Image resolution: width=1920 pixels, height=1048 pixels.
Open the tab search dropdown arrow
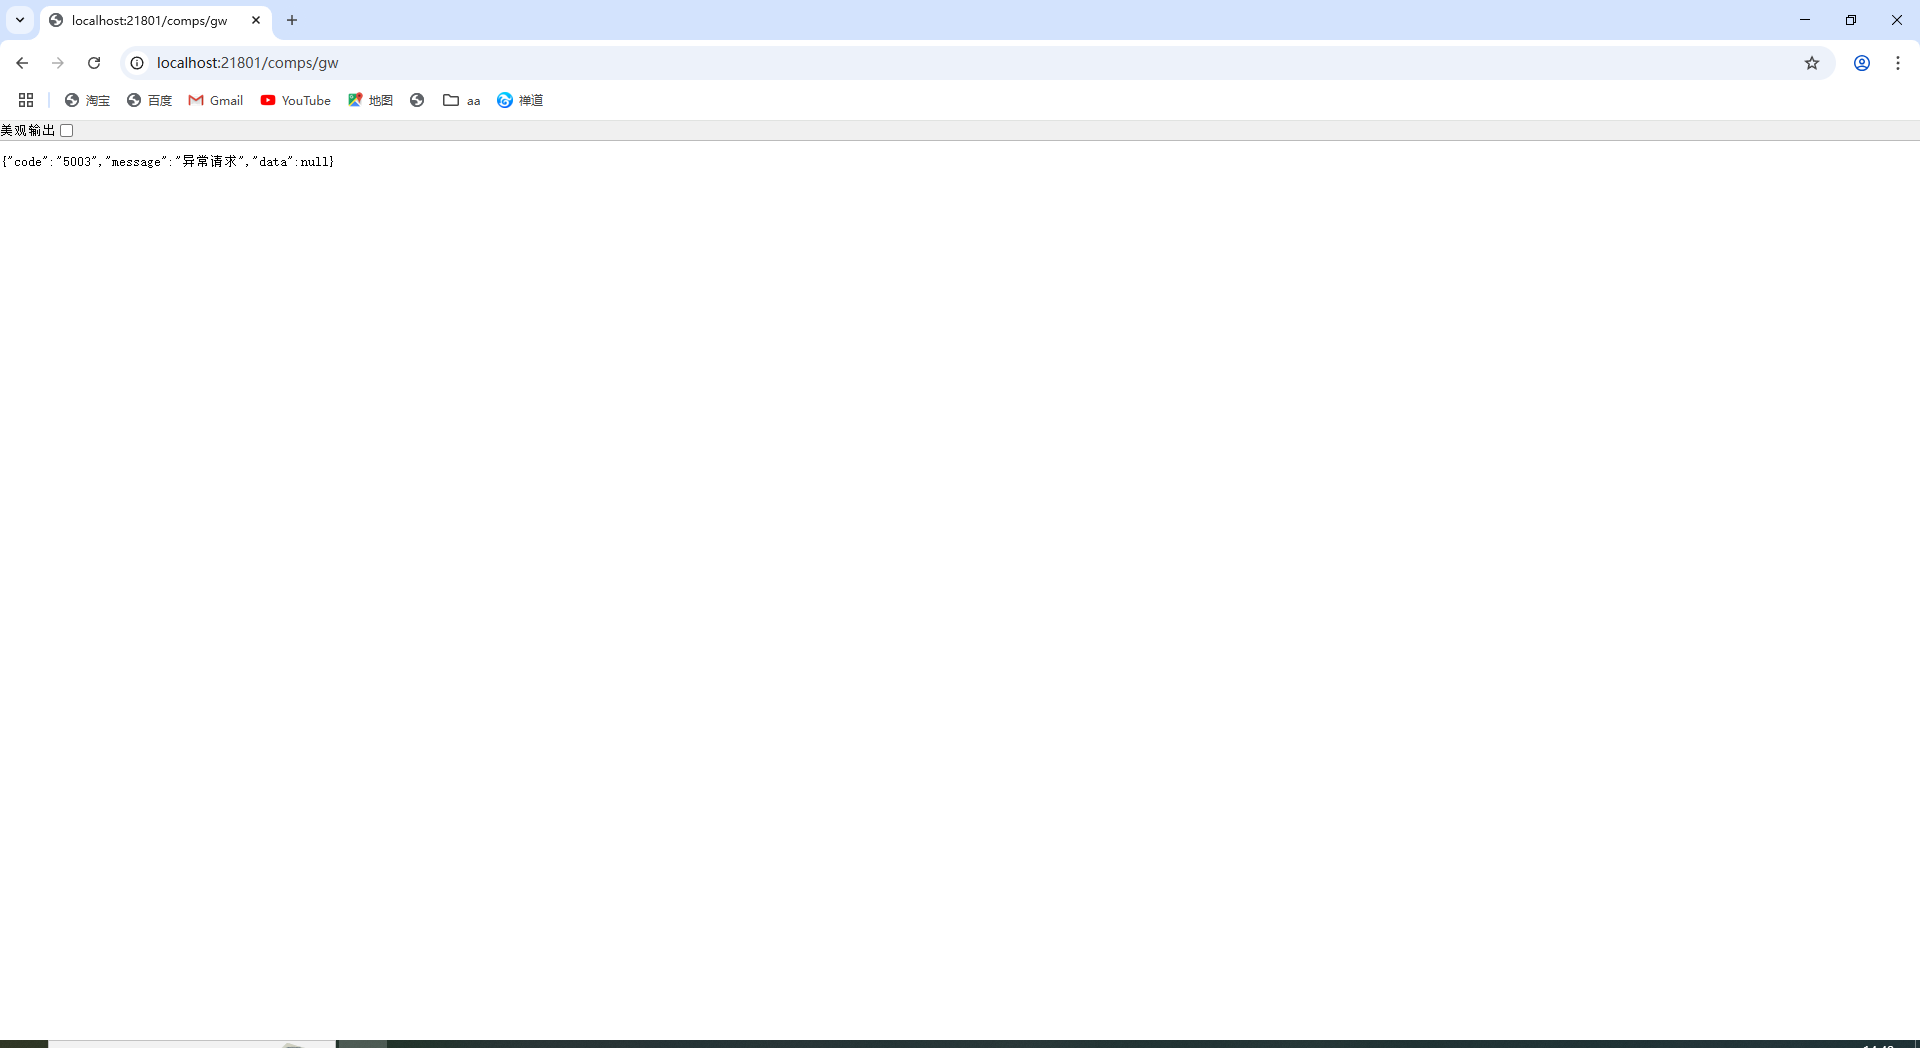[x=20, y=20]
